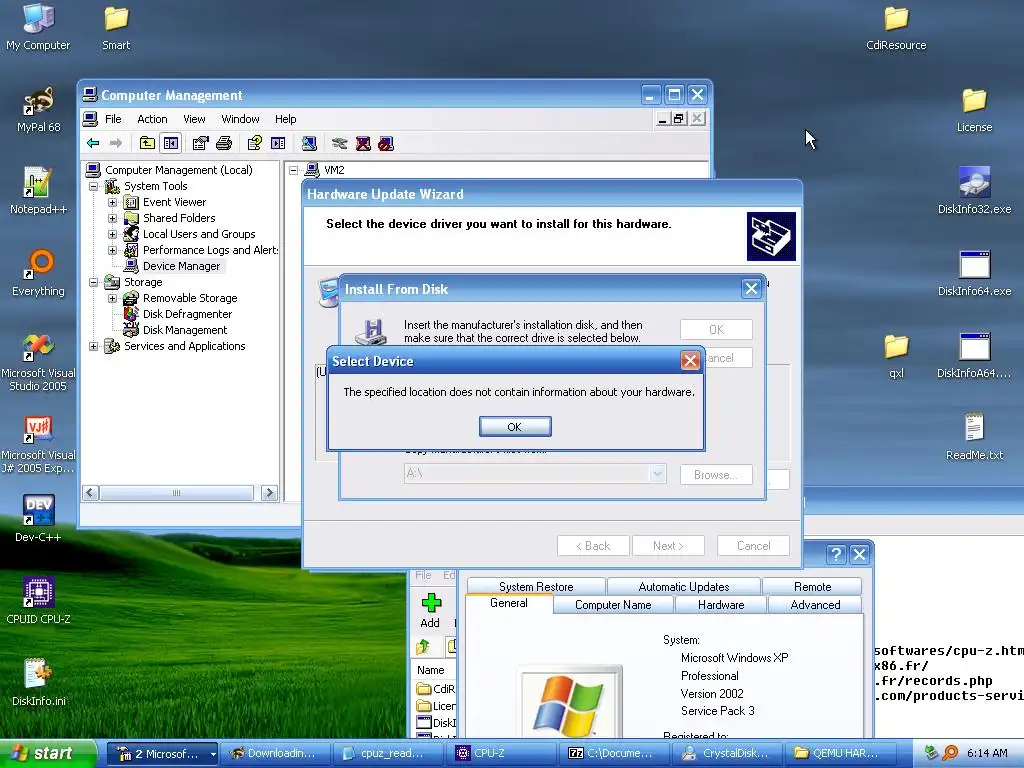The width and height of the screenshot is (1024, 768).
Task: Expand Services and Applications node
Action: click(93, 346)
